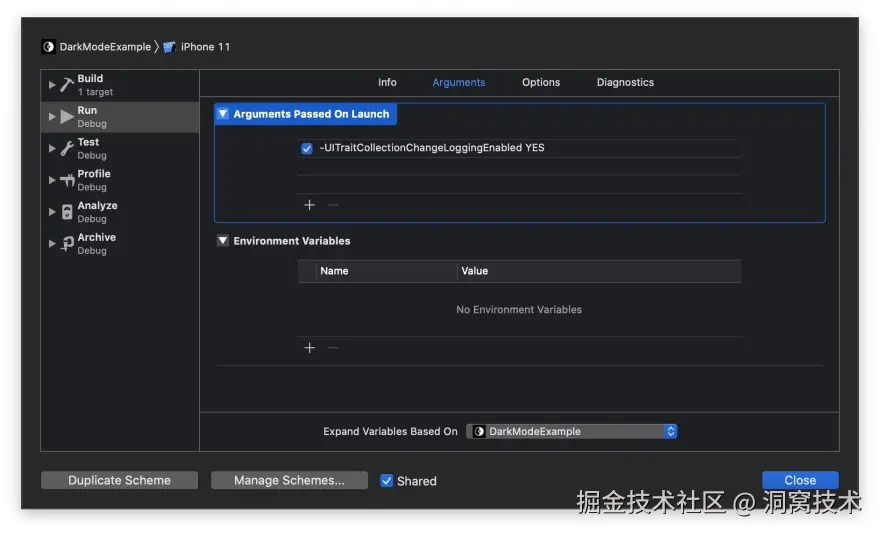
Task: Click app icon in Expand Variables dropdown
Action: coord(479,432)
